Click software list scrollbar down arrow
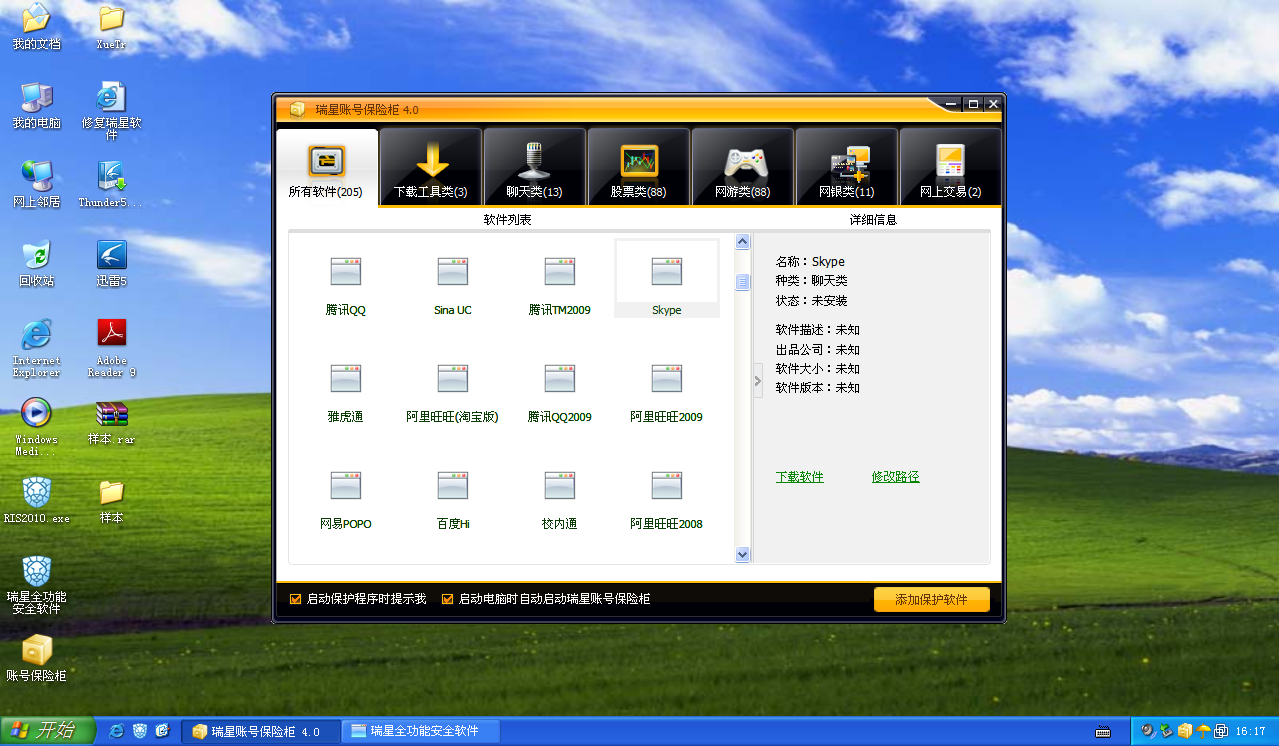This screenshot has height=746, width=1279. (742, 554)
